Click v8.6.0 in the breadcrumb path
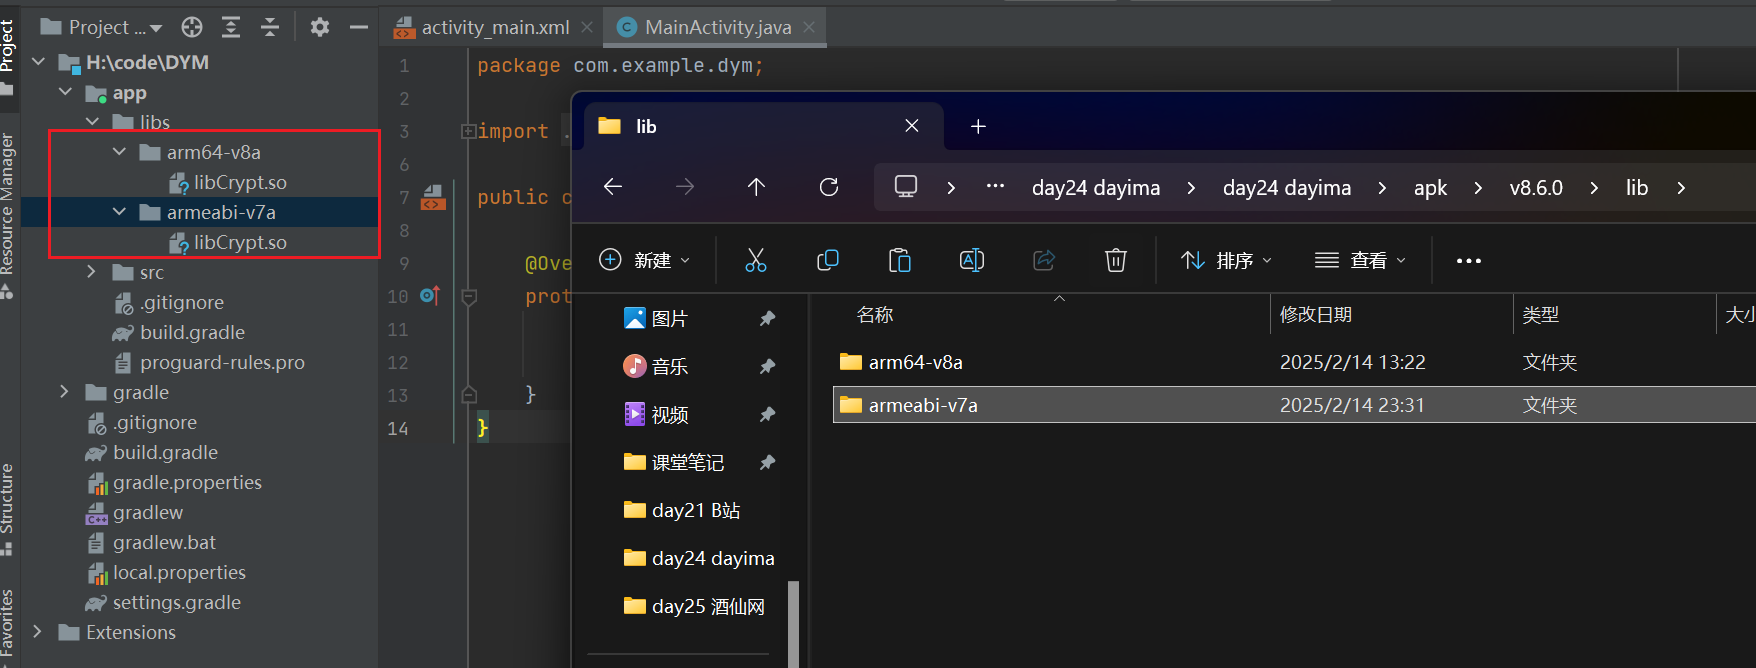 pyautogui.click(x=1536, y=187)
